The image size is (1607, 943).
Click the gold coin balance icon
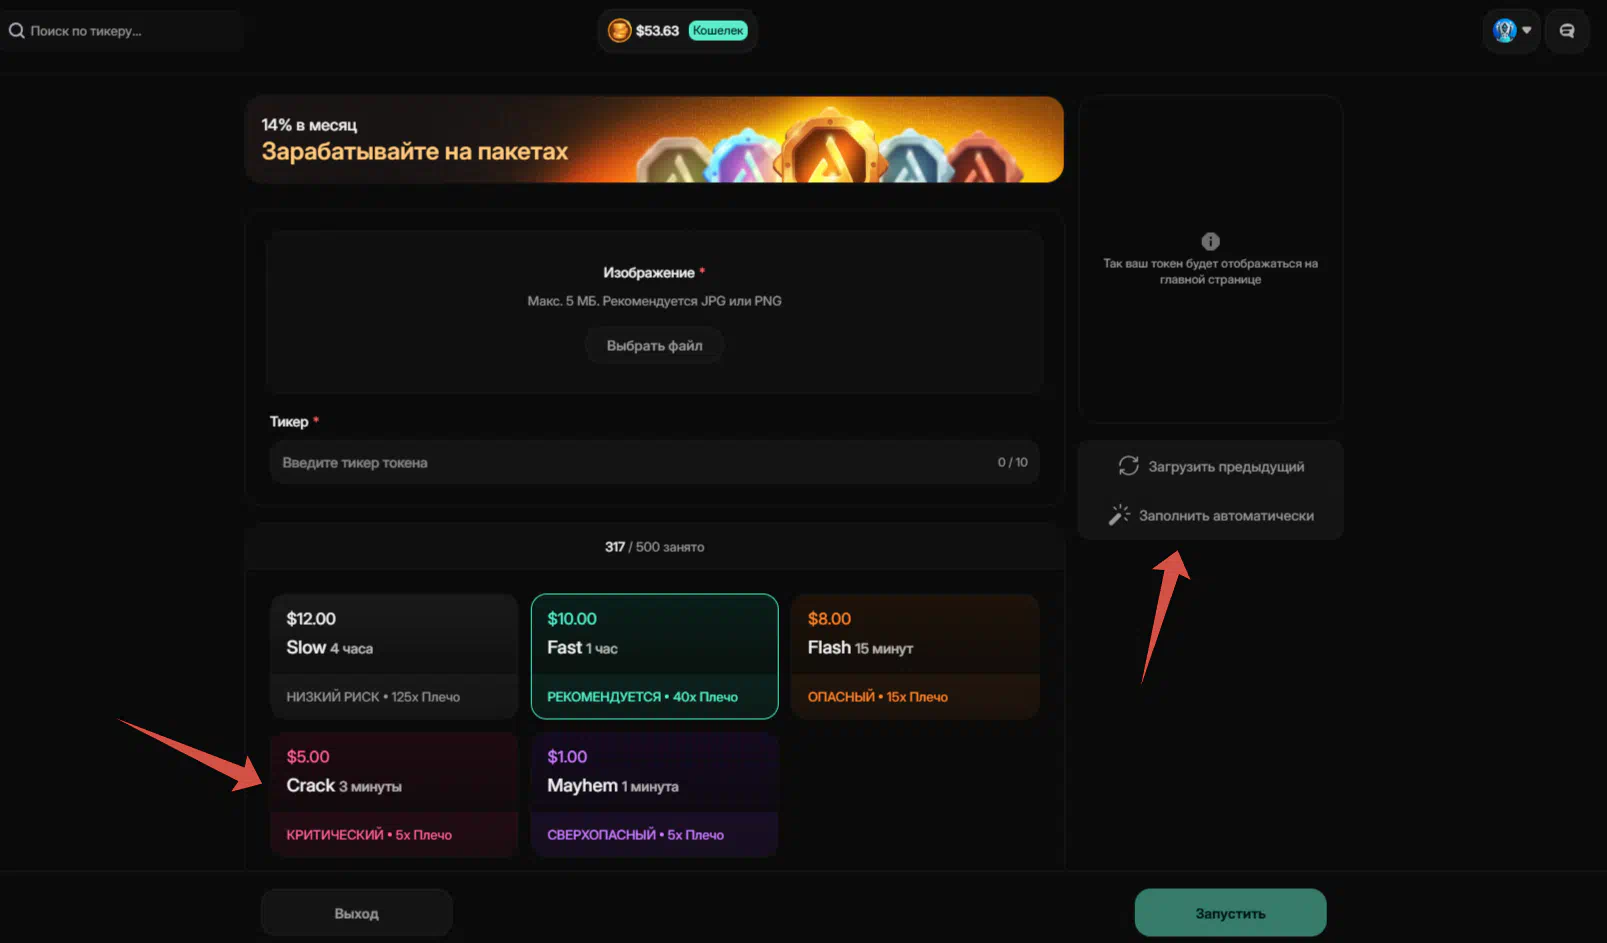pyautogui.click(x=619, y=31)
